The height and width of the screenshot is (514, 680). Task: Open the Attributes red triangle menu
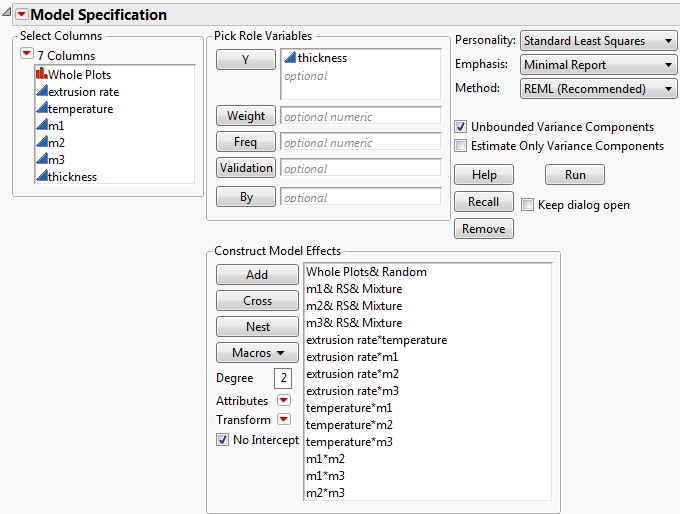point(284,401)
